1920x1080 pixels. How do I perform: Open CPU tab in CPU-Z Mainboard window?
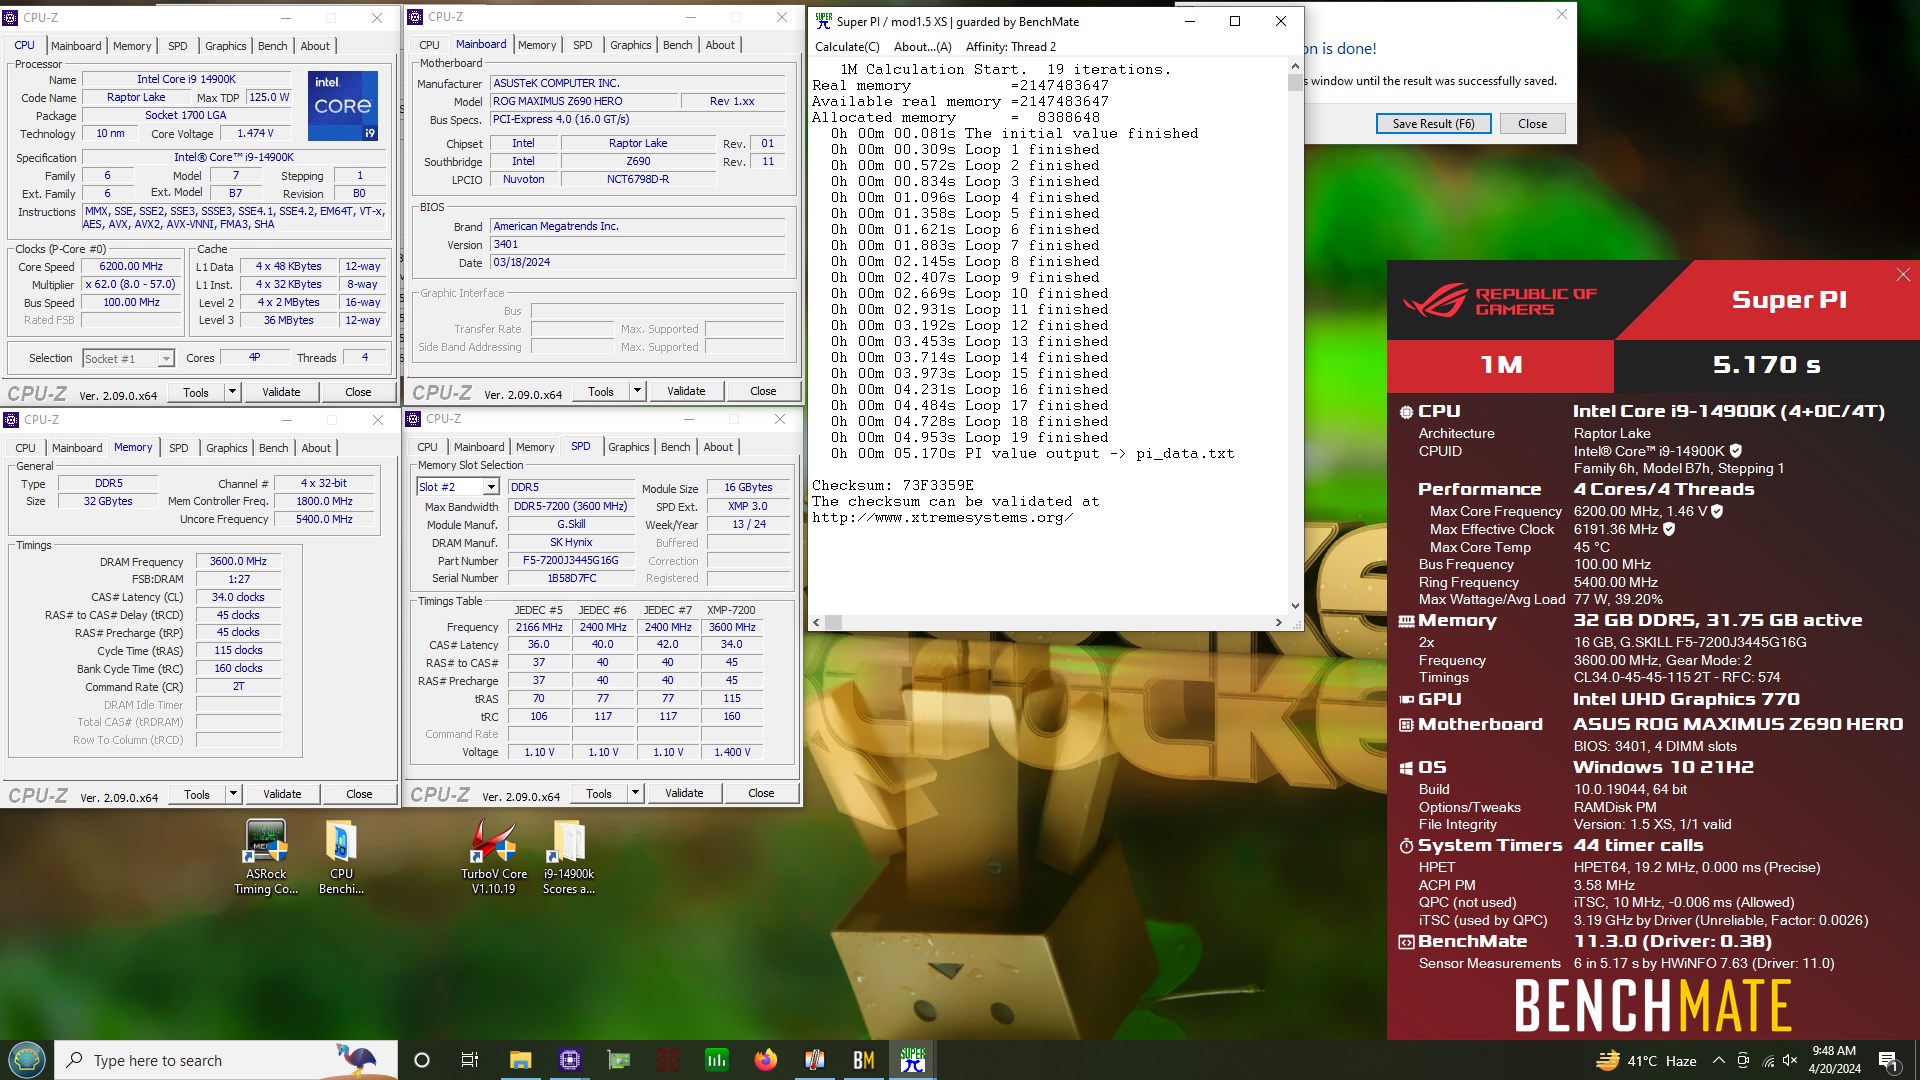[x=429, y=45]
